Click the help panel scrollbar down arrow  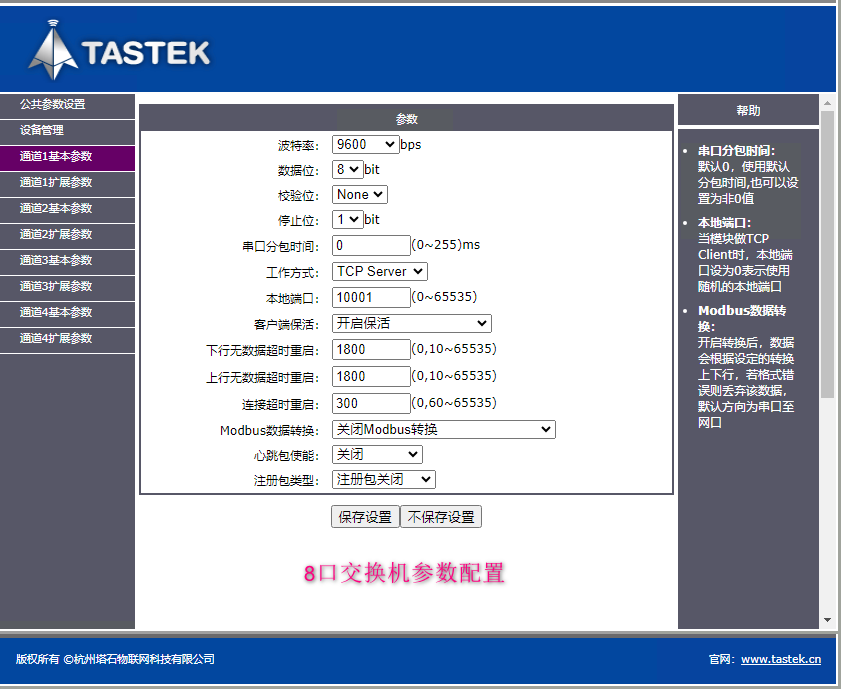pos(827,620)
